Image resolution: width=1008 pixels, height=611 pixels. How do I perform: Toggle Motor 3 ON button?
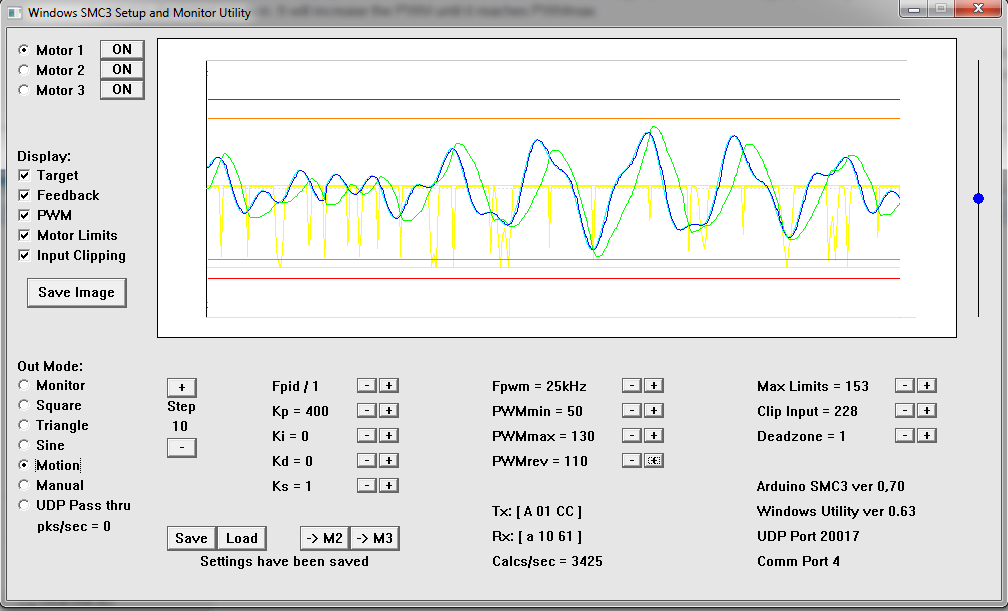click(x=122, y=90)
